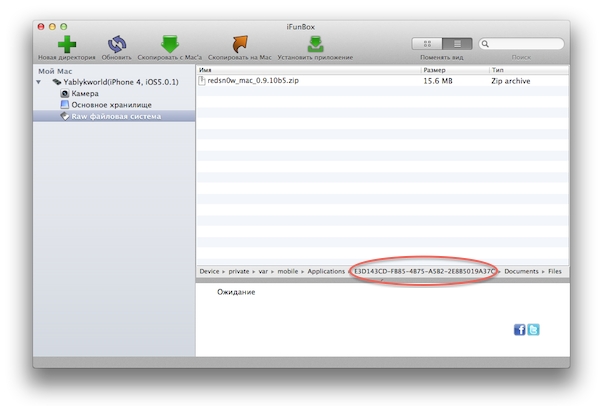Click Copy from Mac green arrow icon

coord(170,44)
